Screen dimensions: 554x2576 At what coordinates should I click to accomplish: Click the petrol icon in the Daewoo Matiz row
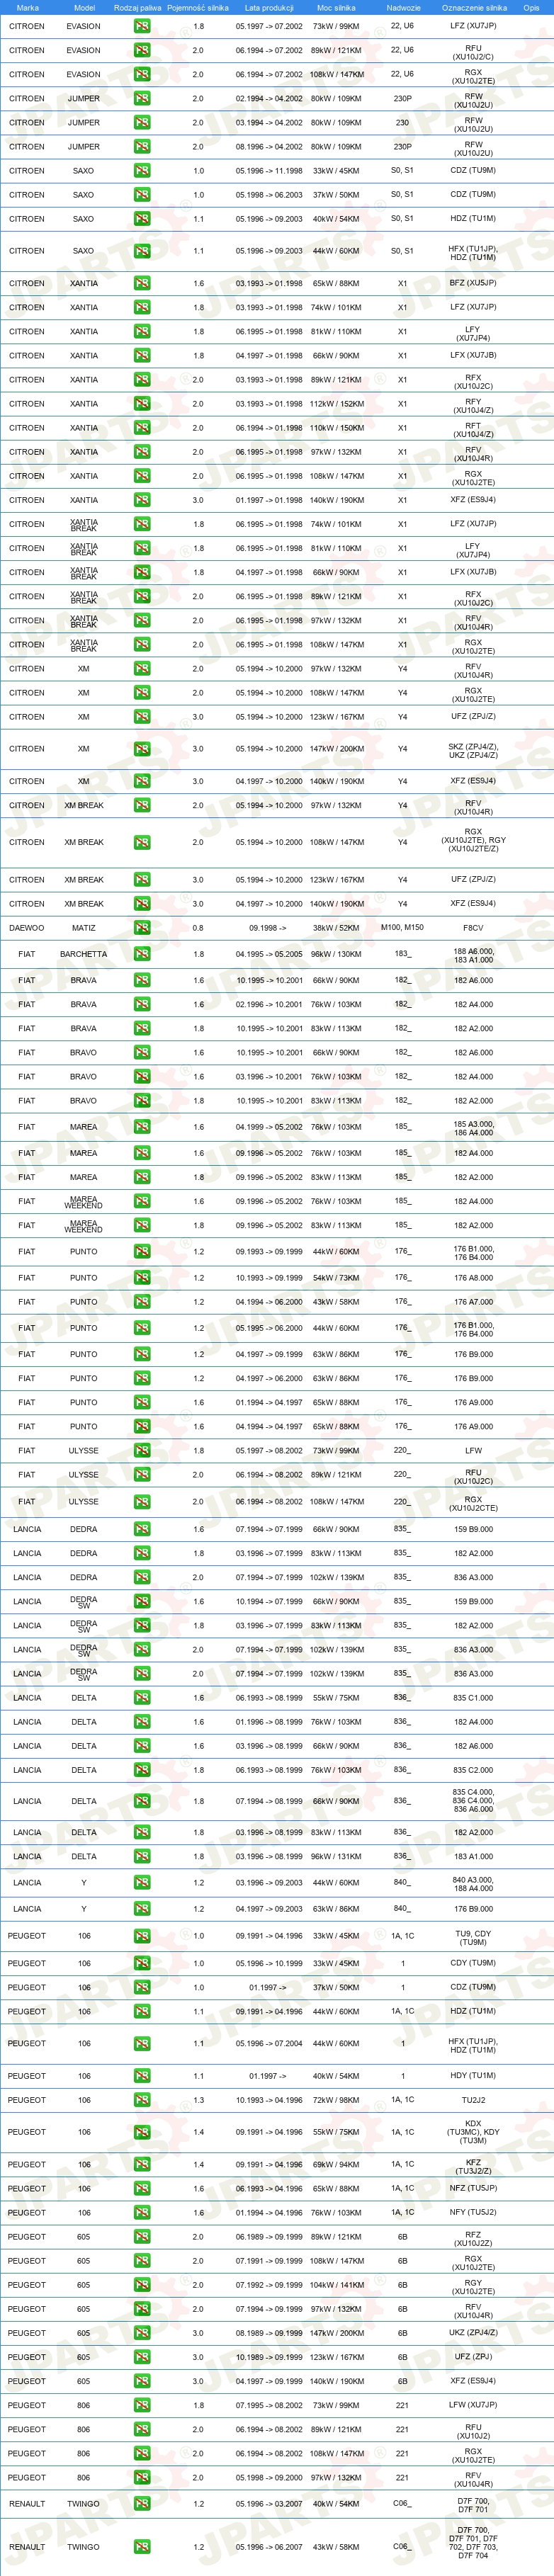click(x=142, y=928)
